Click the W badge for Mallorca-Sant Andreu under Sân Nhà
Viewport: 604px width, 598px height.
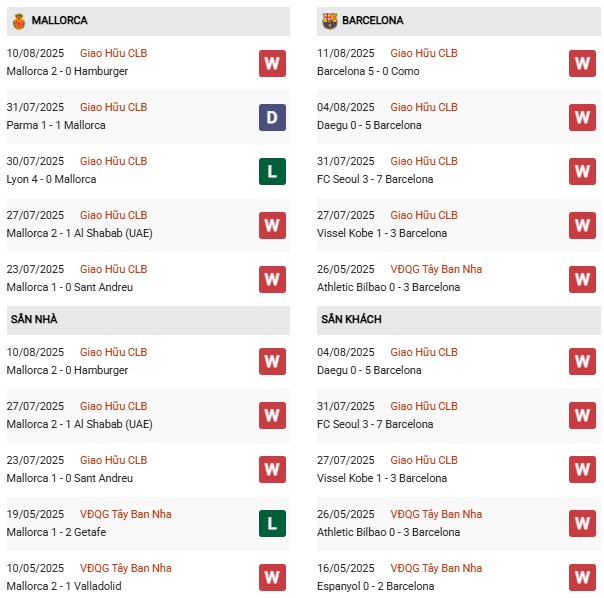pyautogui.click(x=272, y=469)
